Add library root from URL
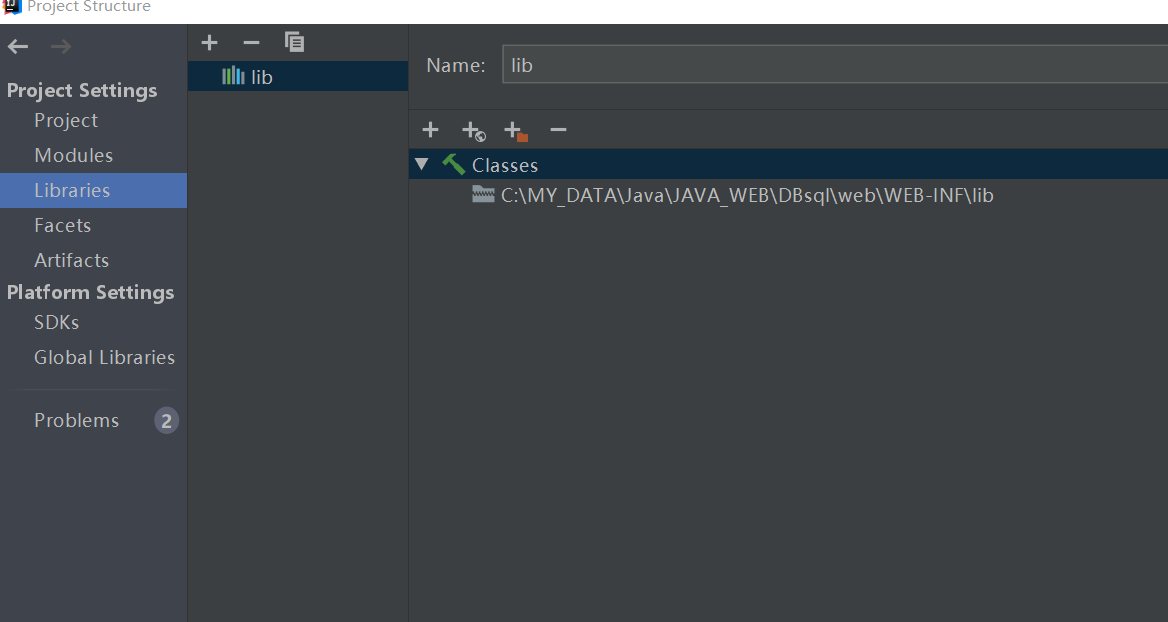 coord(474,131)
